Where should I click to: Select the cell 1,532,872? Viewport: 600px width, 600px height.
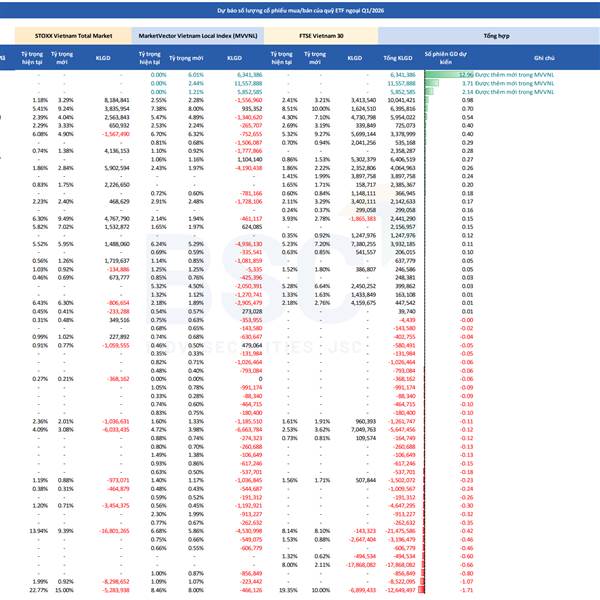tap(117, 227)
